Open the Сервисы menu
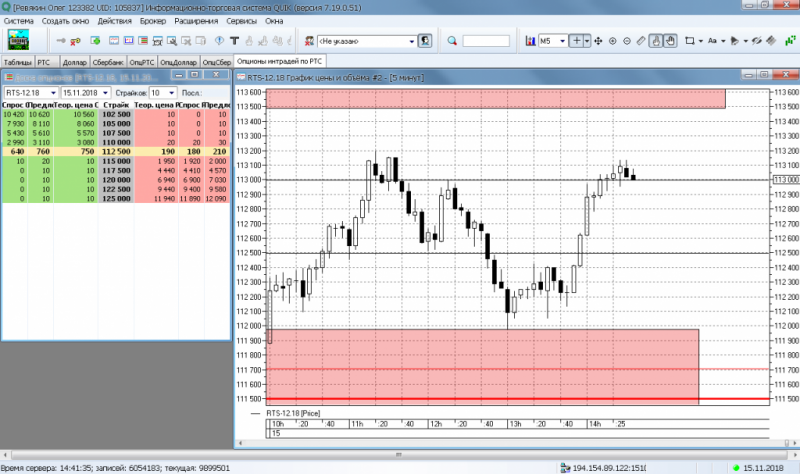The width and height of the screenshot is (800, 474). pos(241,21)
